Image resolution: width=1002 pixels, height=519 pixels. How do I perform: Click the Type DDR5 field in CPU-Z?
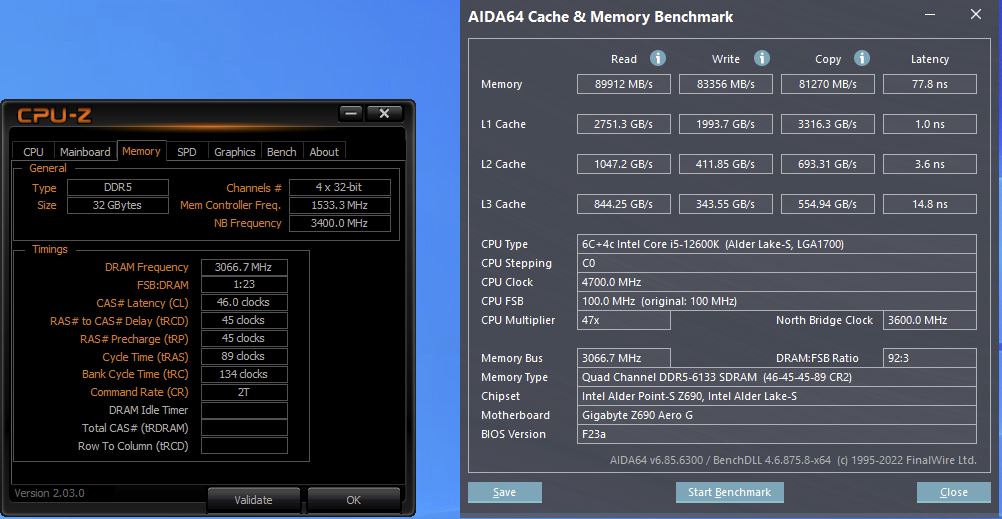(118, 188)
